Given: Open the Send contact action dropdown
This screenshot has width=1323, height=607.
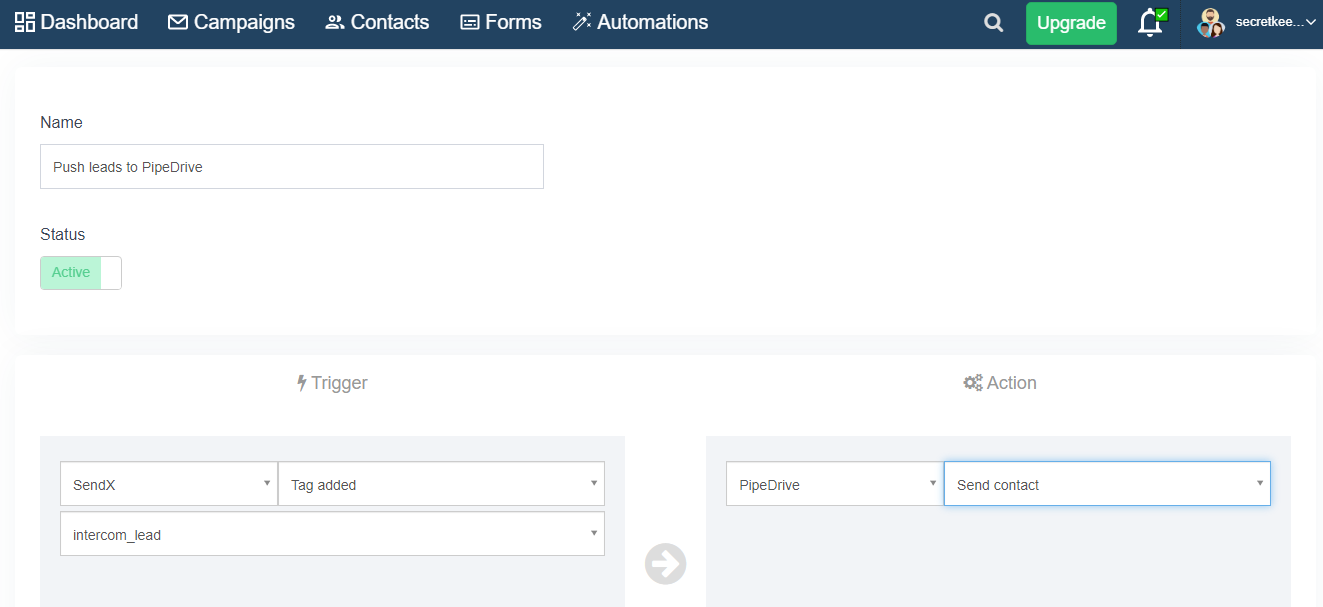Looking at the screenshot, I should click(1107, 483).
